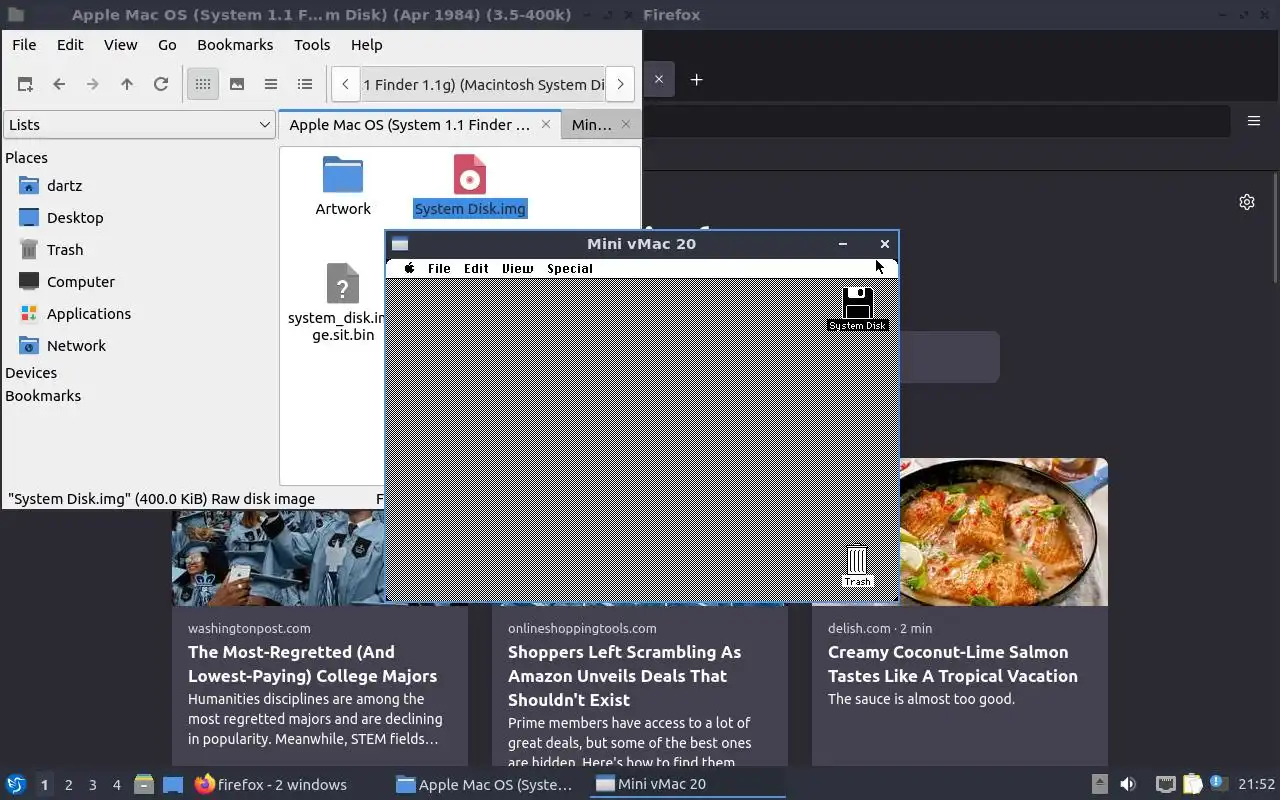This screenshot has width=1280, height=800.
Task: Open the Lists side pane dropdown
Action: (x=139, y=124)
